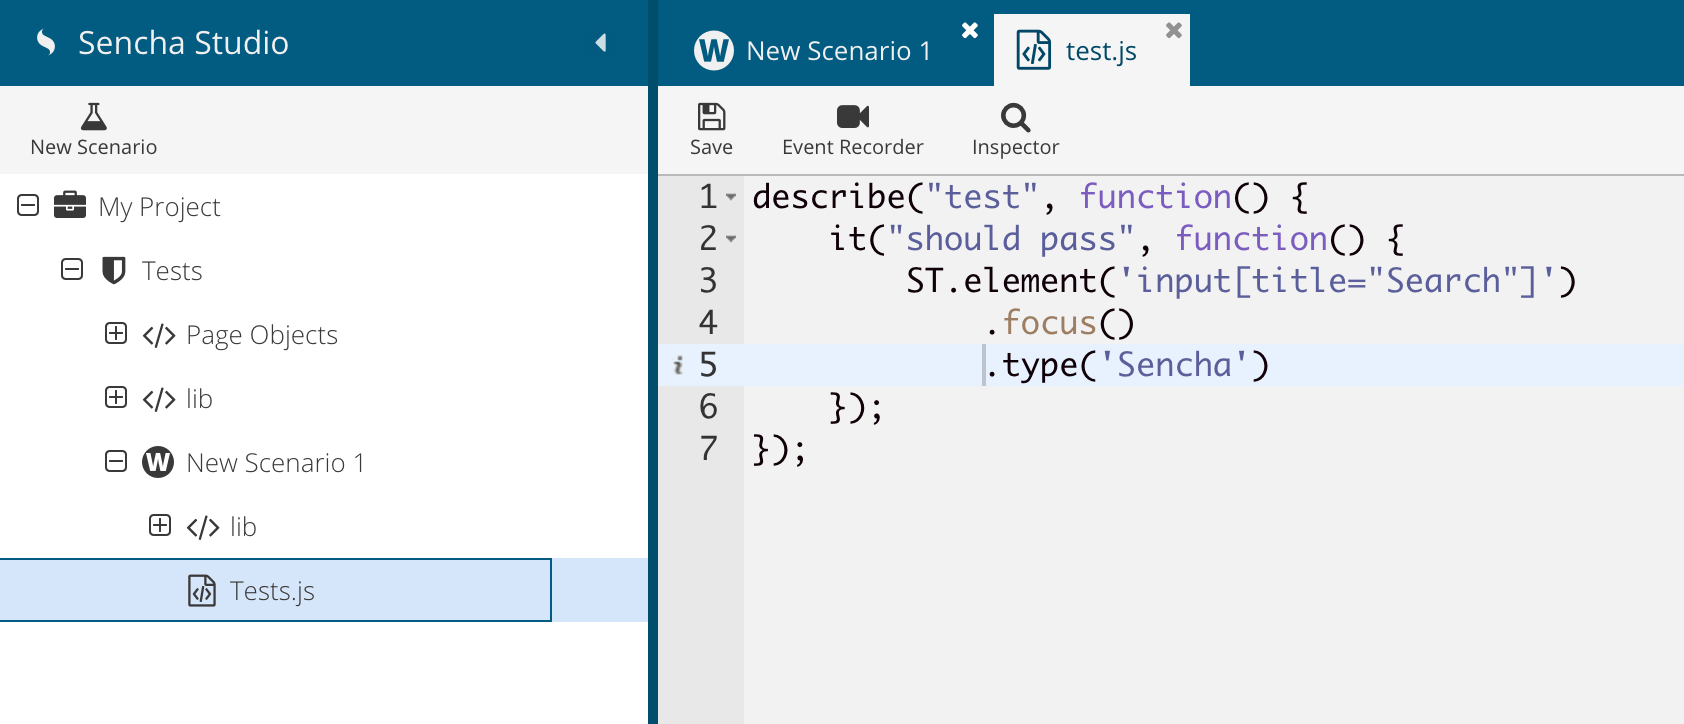Click the Inspector label
This screenshot has height=724, width=1684.
1015,148
